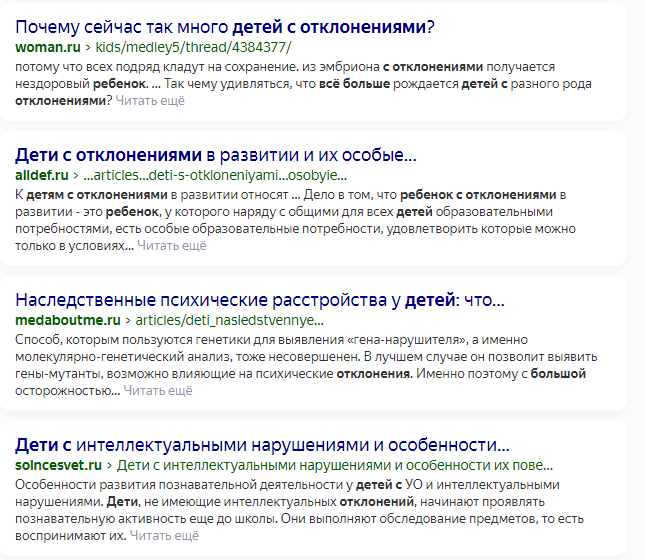Click 'Читать ещё' in the medaboutme.ru snippet

coord(158,391)
